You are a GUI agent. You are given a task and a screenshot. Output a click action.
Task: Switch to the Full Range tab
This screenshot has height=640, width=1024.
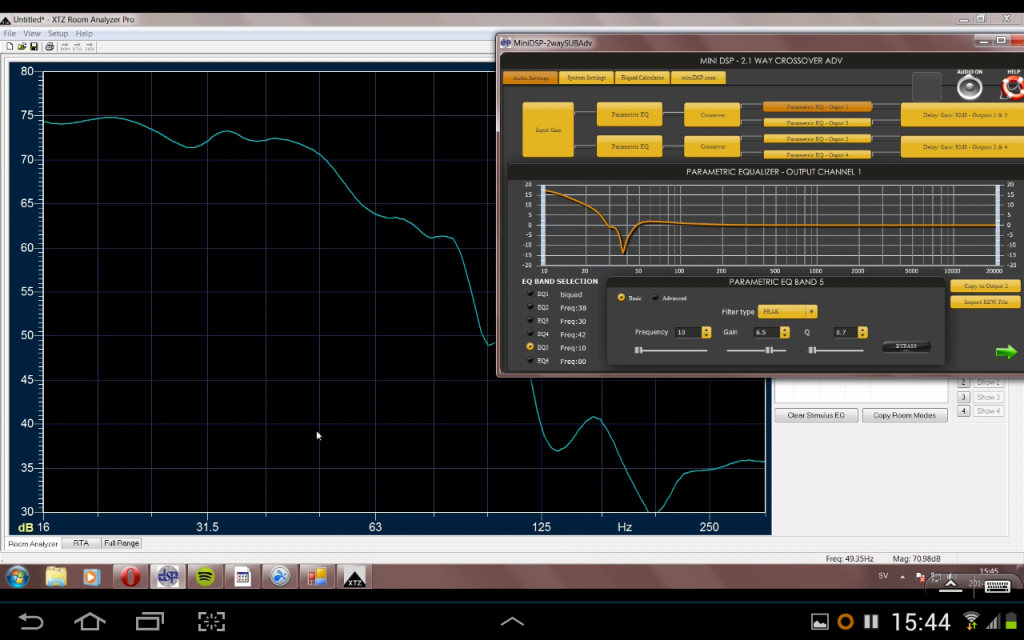tap(121, 543)
